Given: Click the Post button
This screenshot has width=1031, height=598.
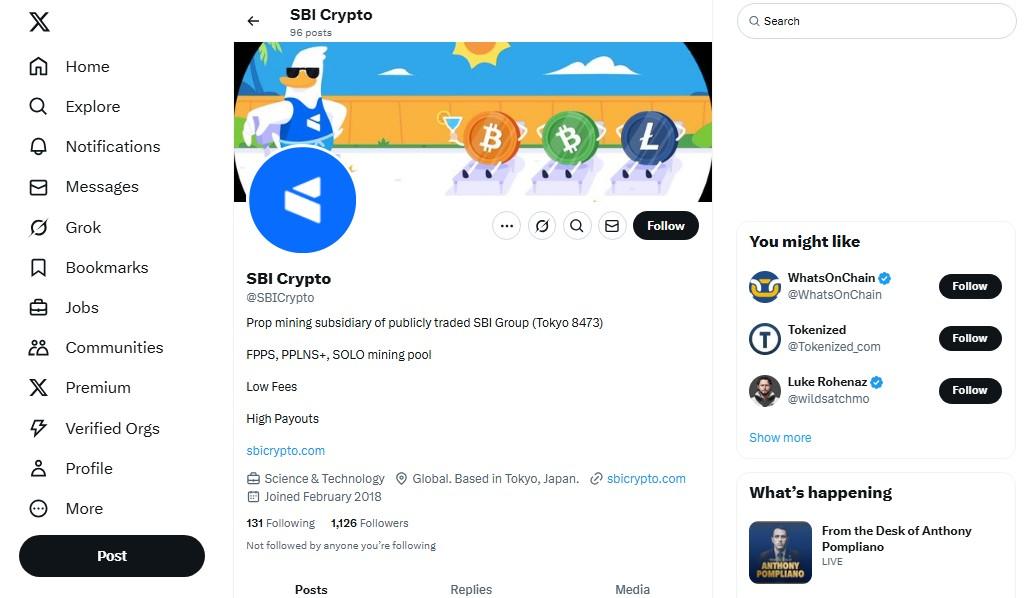Looking at the screenshot, I should [112, 556].
